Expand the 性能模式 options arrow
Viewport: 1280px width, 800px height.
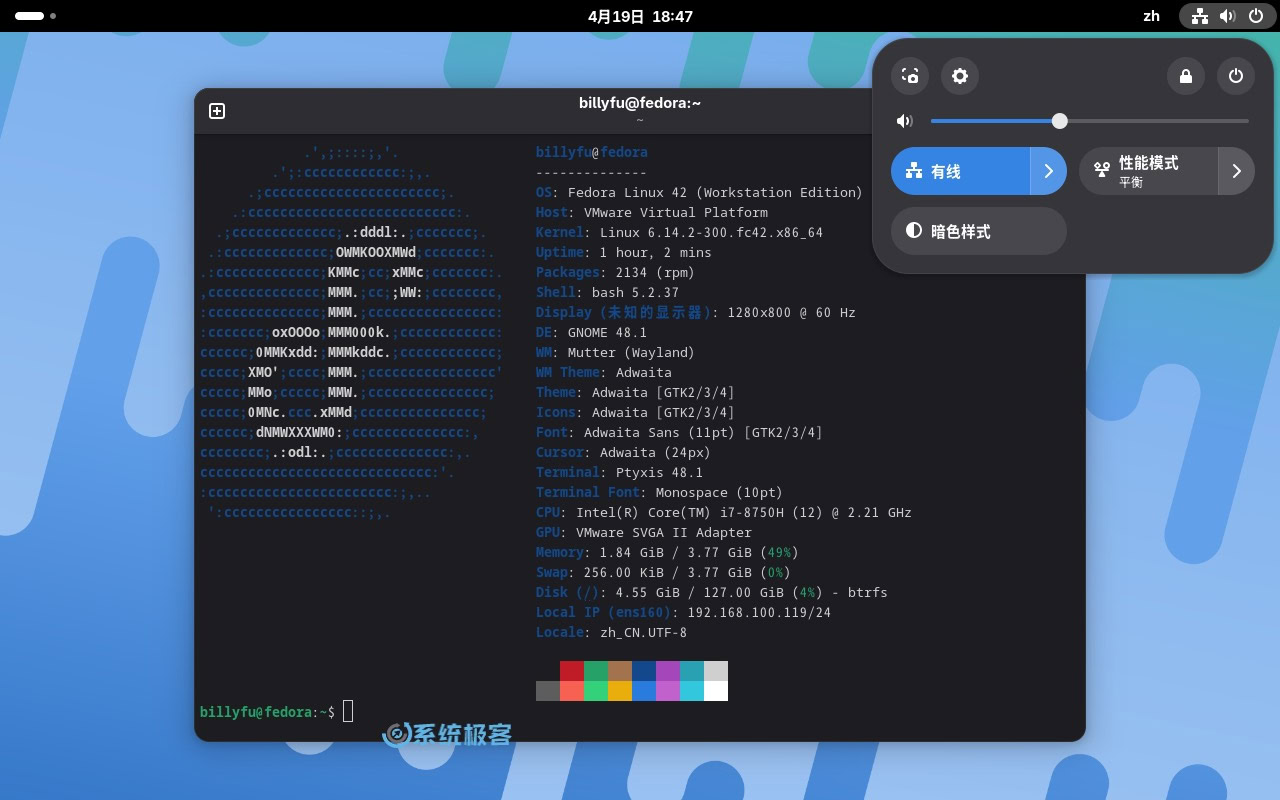pos(1237,171)
